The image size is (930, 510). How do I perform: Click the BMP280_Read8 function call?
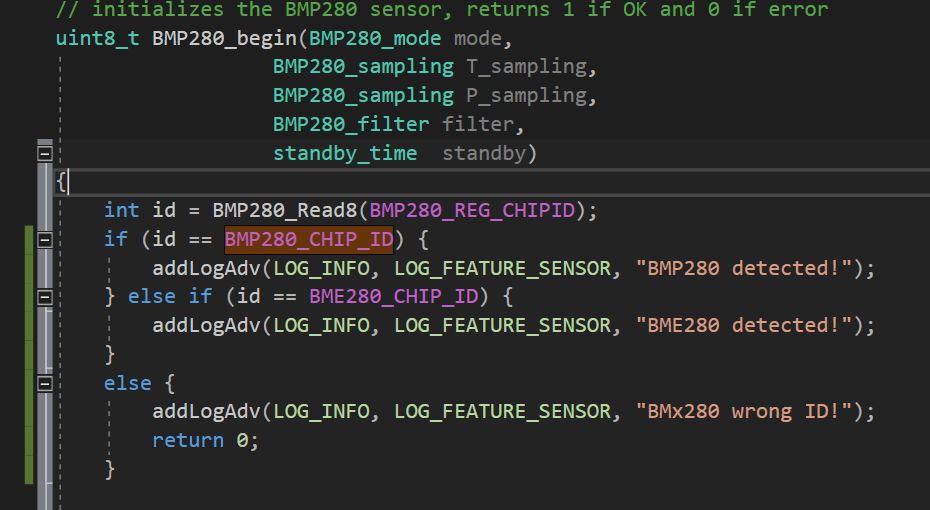coord(285,210)
